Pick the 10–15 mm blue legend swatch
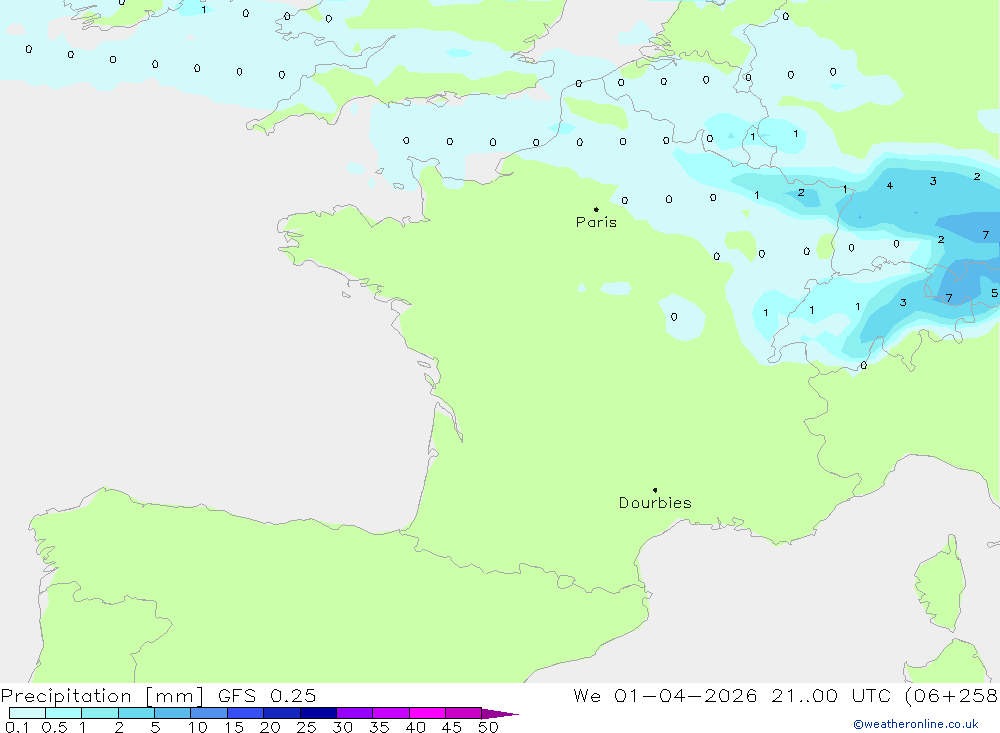This screenshot has width=1000, height=733. click(x=209, y=713)
